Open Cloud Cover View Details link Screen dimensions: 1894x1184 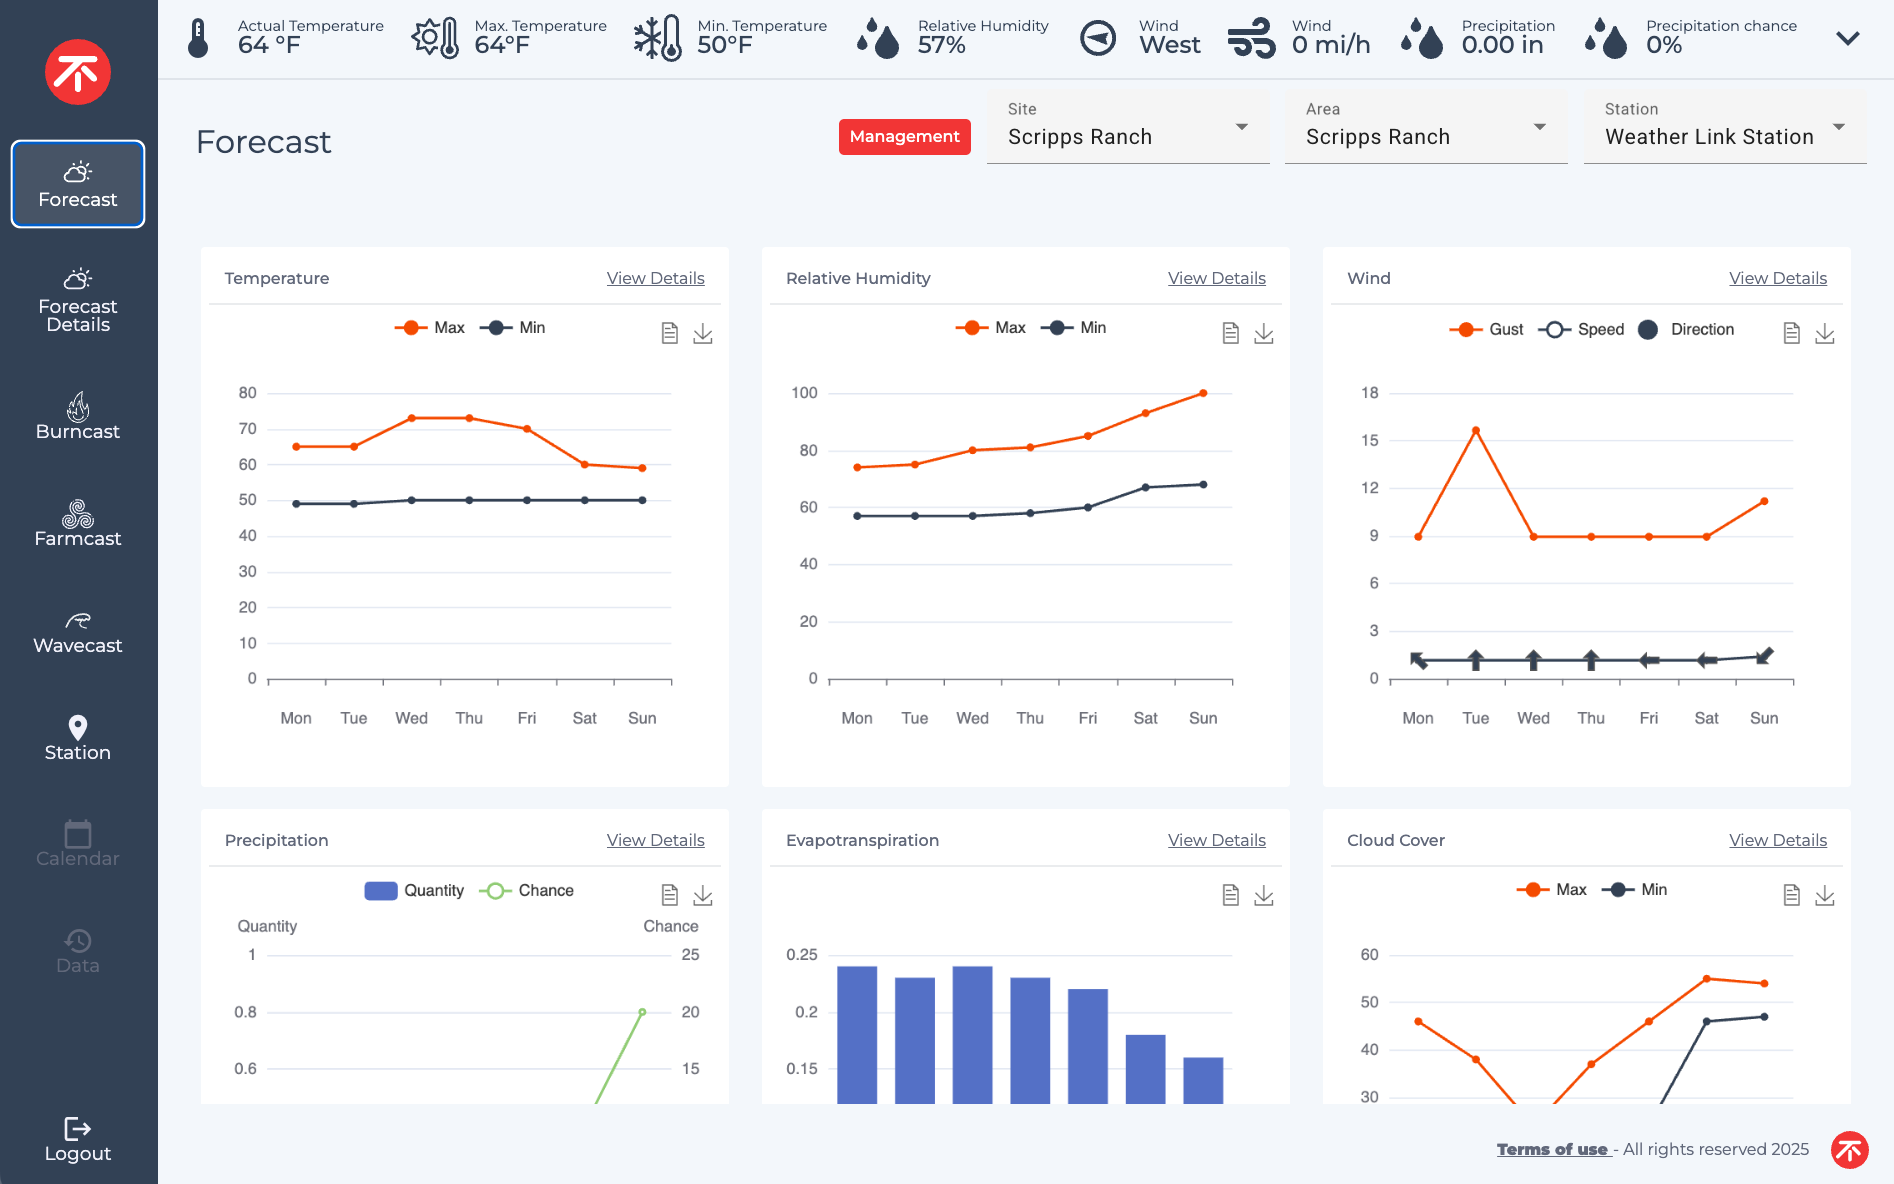tap(1777, 840)
